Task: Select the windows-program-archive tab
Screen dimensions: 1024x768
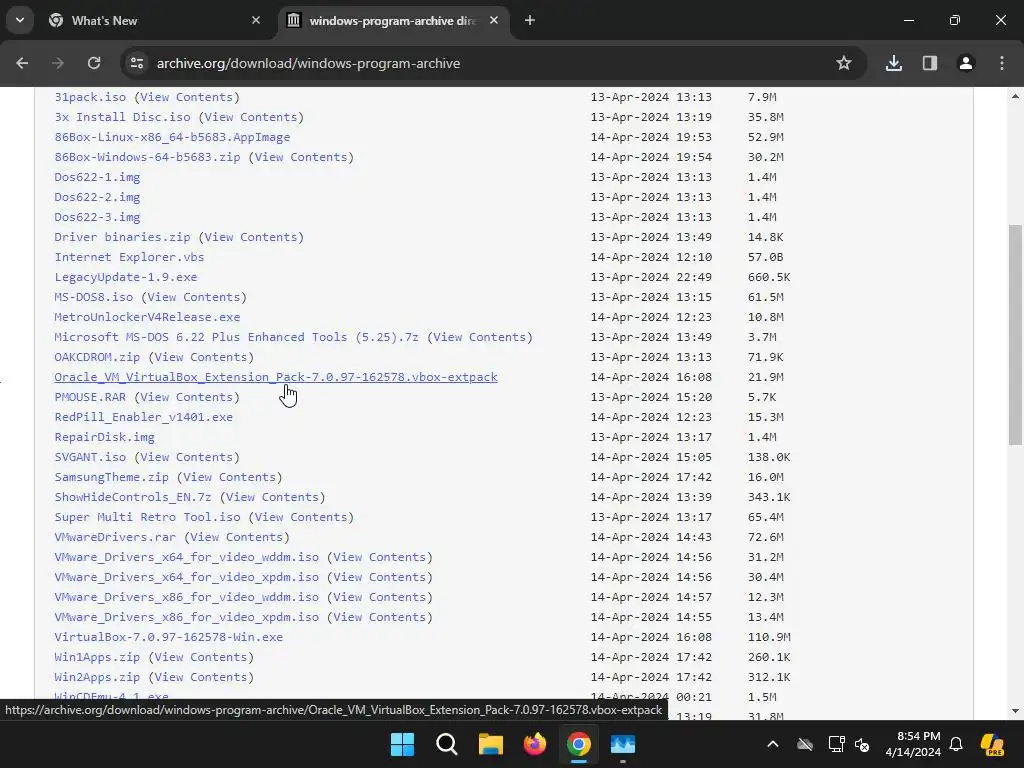Action: 392,20
